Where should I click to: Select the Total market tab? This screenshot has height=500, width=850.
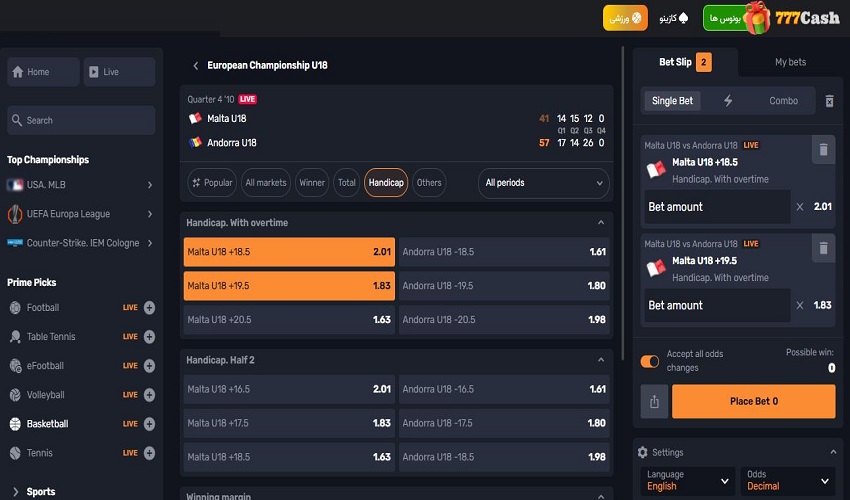[346, 183]
